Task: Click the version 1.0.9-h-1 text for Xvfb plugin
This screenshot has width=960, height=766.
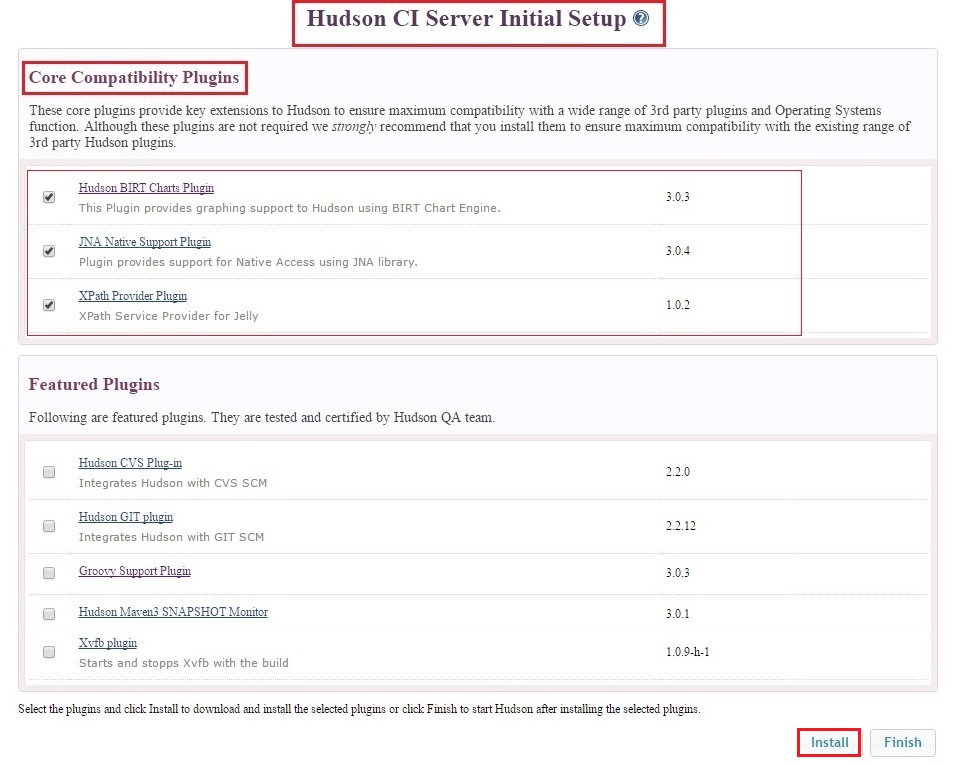Action: point(688,652)
